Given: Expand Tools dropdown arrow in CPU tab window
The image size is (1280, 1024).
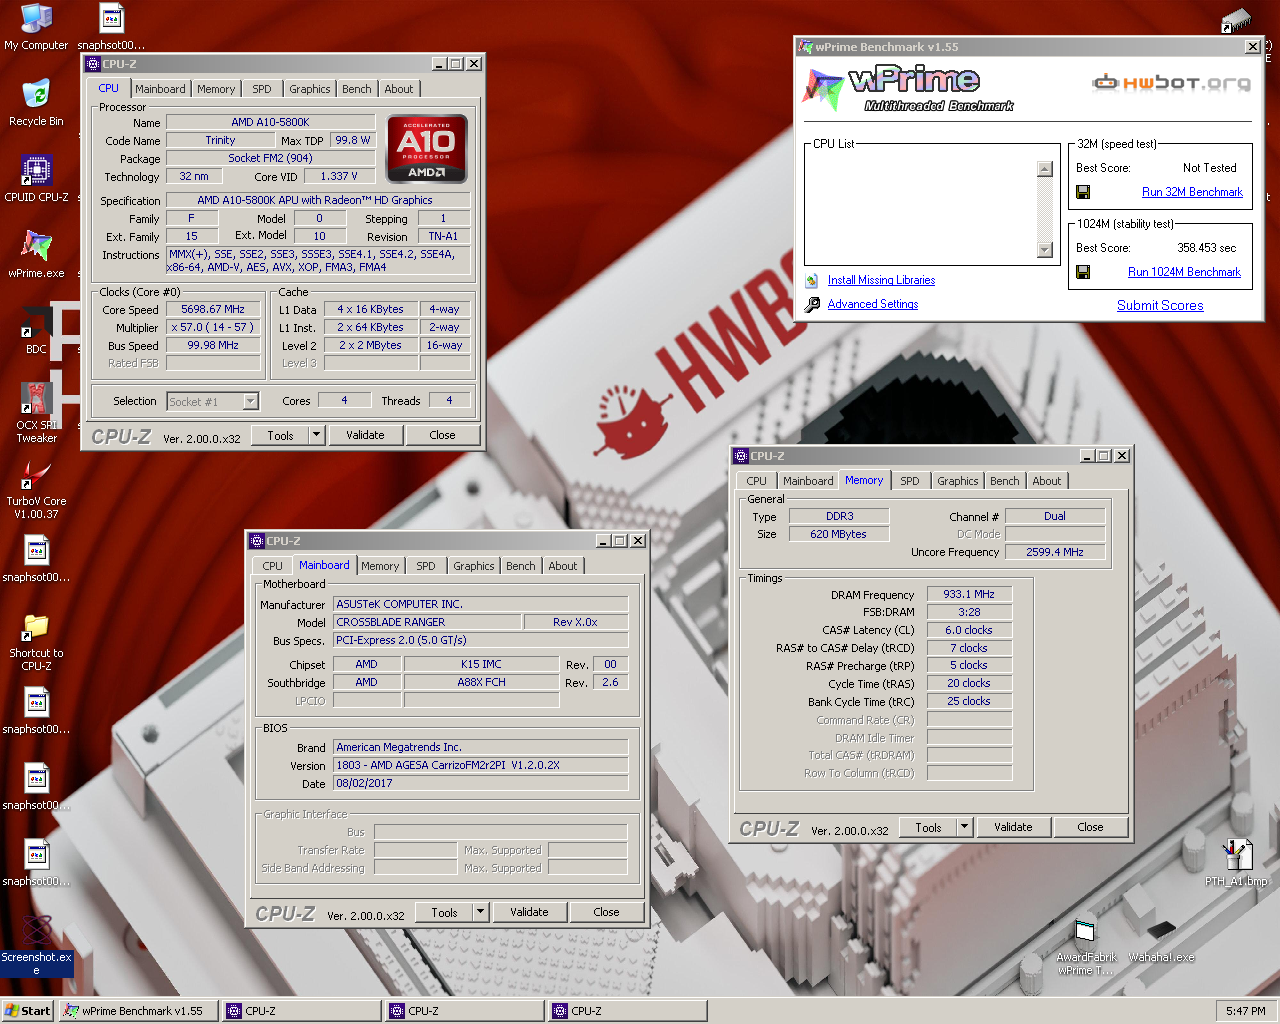Looking at the screenshot, I should [x=317, y=435].
